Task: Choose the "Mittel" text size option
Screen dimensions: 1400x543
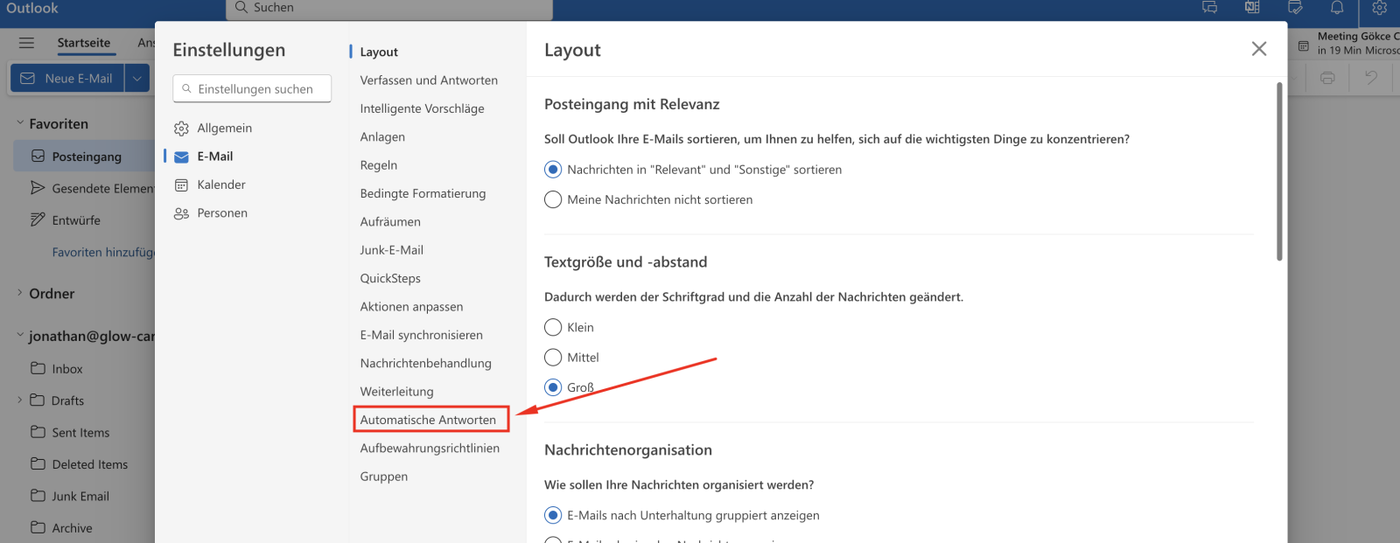Action: (x=553, y=357)
